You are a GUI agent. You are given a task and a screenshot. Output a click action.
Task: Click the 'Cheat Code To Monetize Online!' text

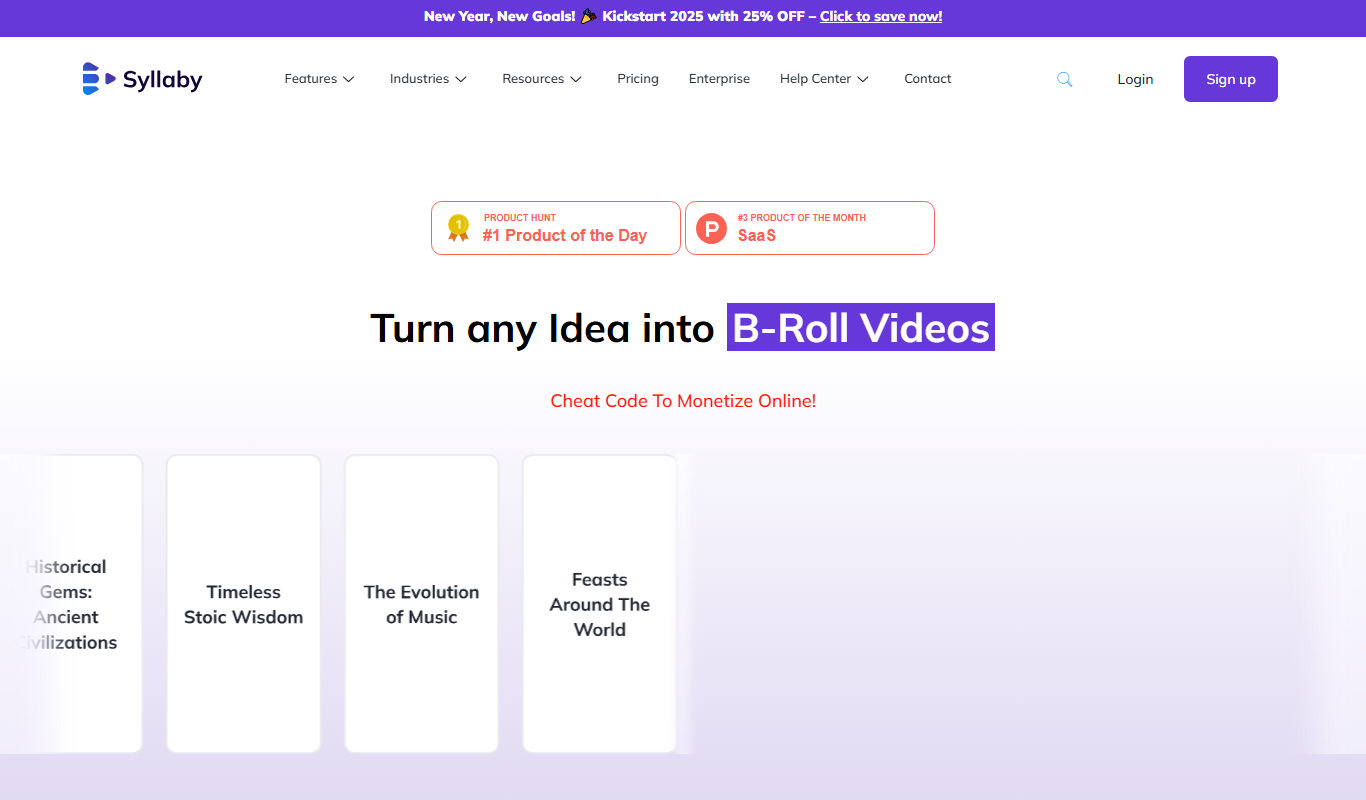click(x=683, y=401)
